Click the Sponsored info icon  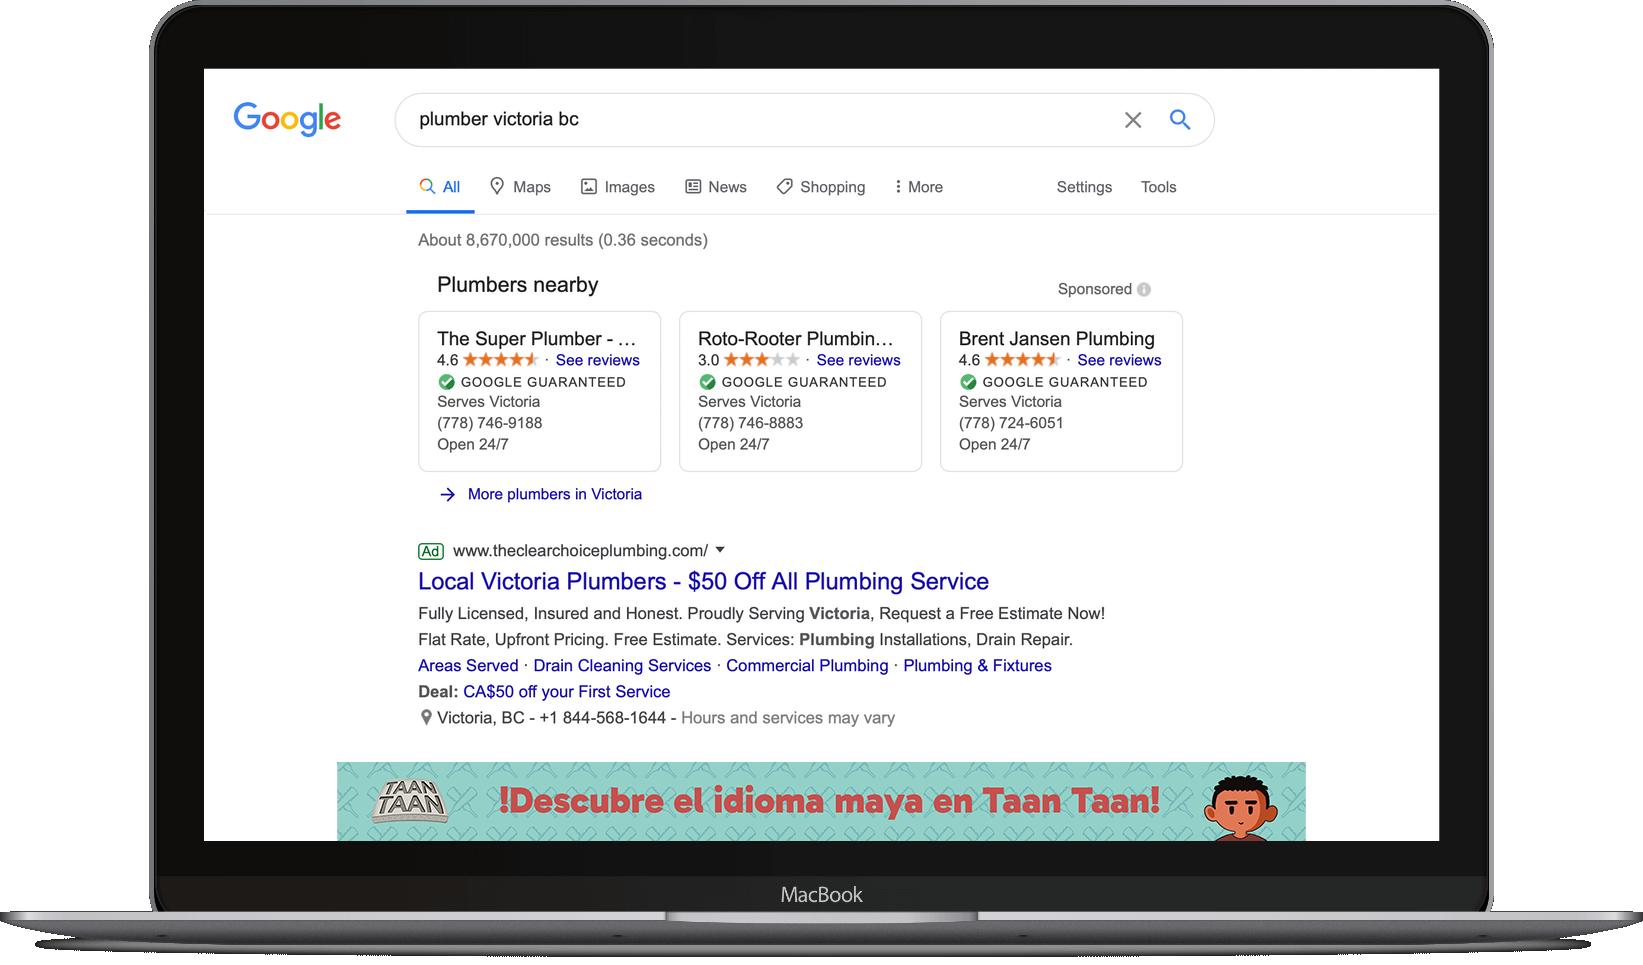coord(1144,289)
